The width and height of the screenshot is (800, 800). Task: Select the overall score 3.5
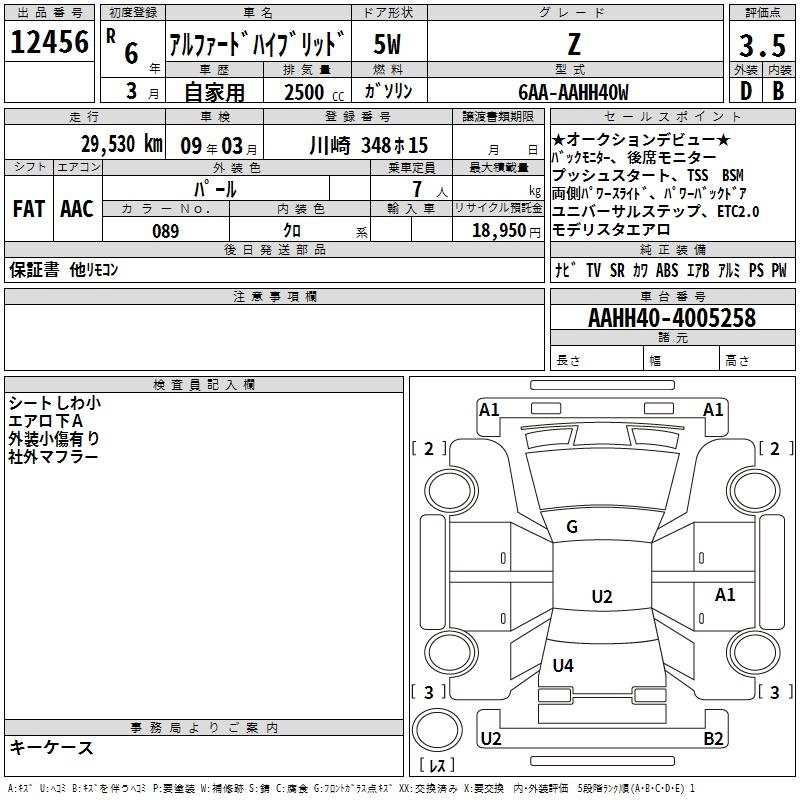[760, 46]
